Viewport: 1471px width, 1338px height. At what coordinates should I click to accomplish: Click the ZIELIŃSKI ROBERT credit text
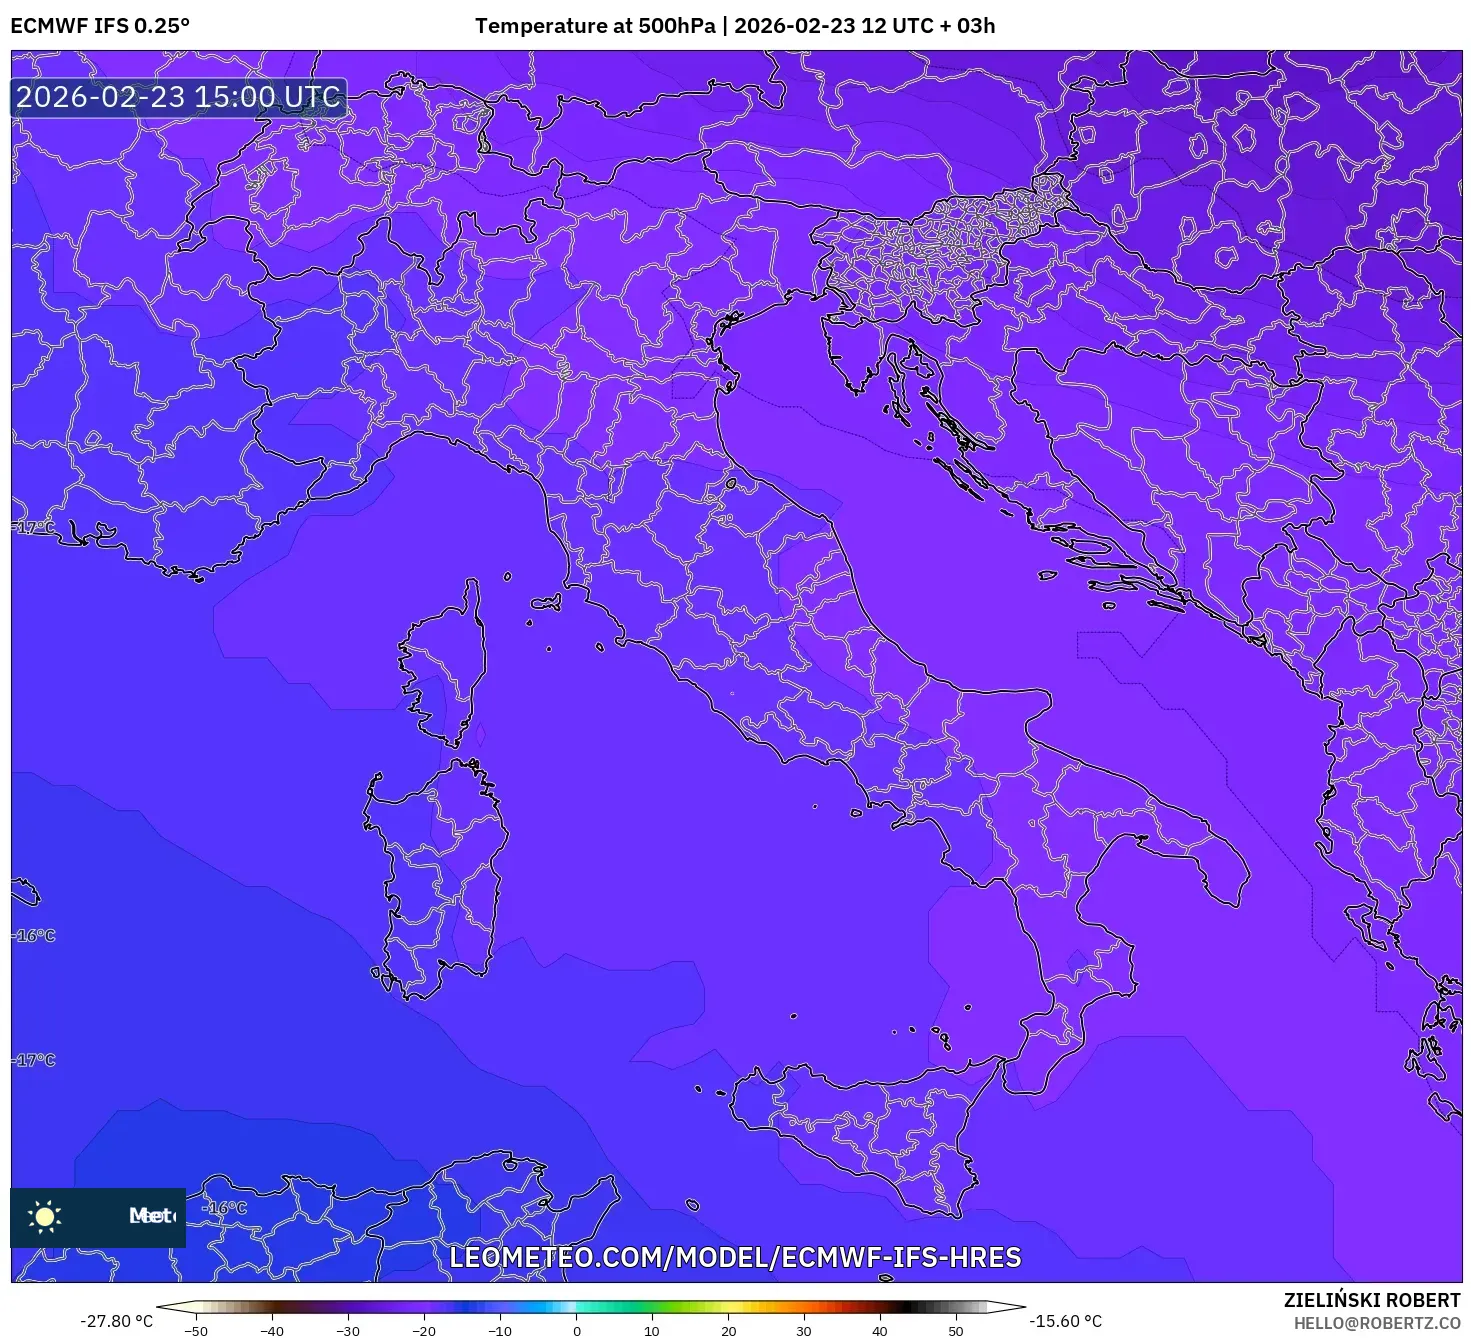pos(1363,1298)
